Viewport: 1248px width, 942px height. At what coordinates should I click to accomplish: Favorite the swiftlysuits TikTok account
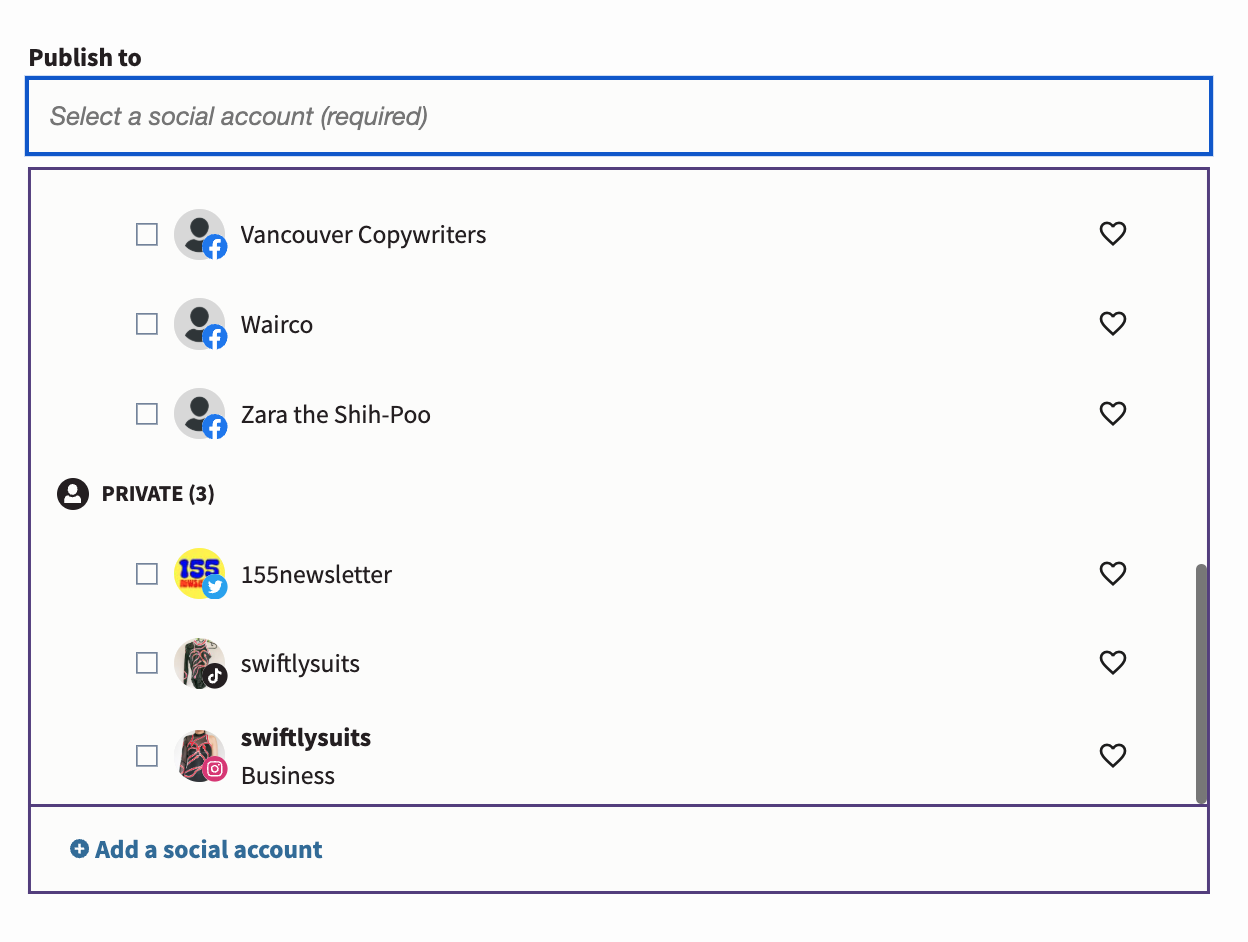pos(1112,662)
